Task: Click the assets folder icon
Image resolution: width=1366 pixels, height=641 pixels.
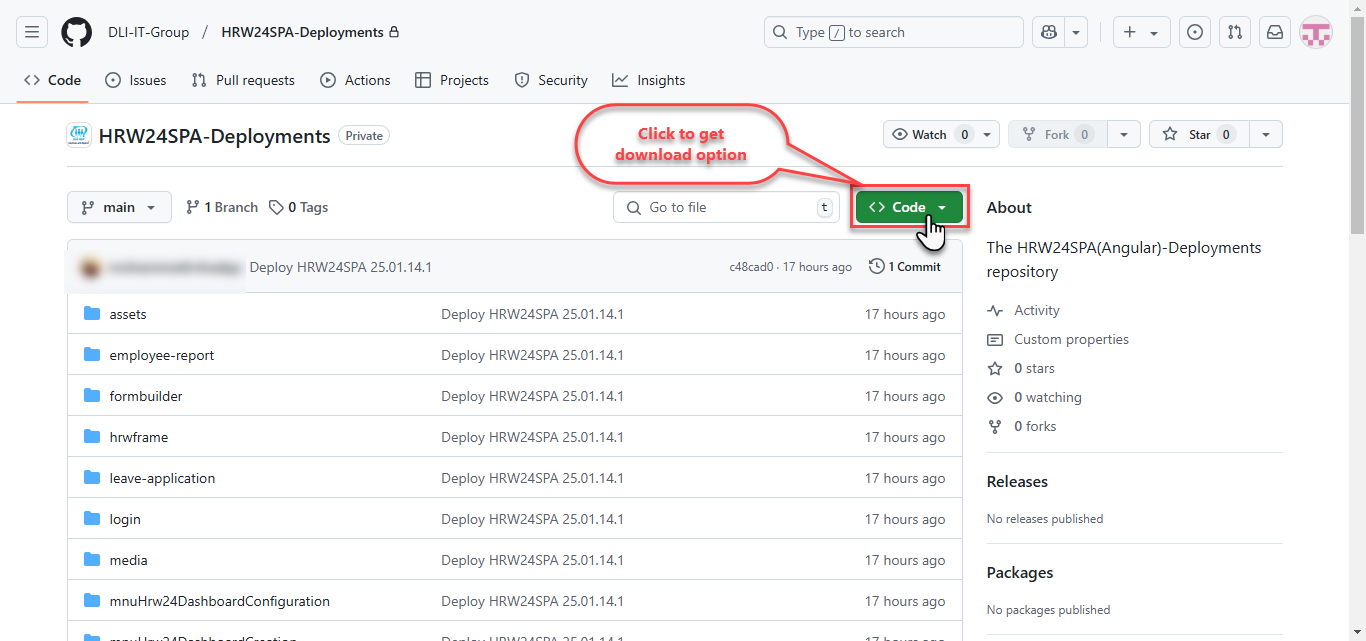Action: [91, 313]
